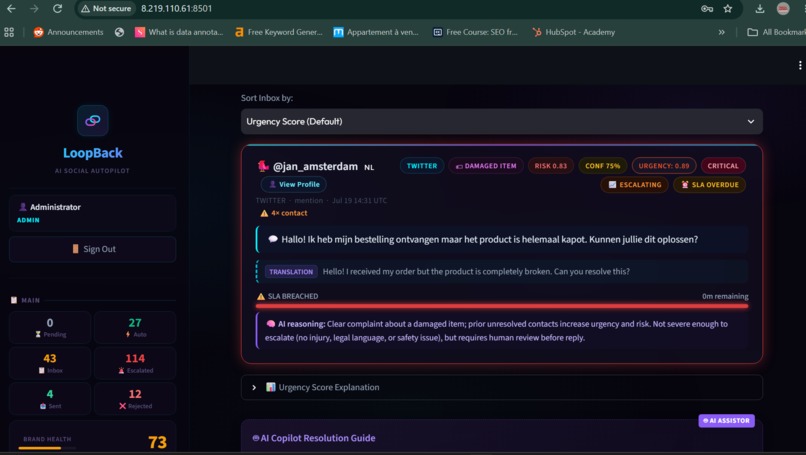Viewport: 806px width, 455px height.
Task: Click the Pending count tile showing 0
Action: click(x=50, y=327)
